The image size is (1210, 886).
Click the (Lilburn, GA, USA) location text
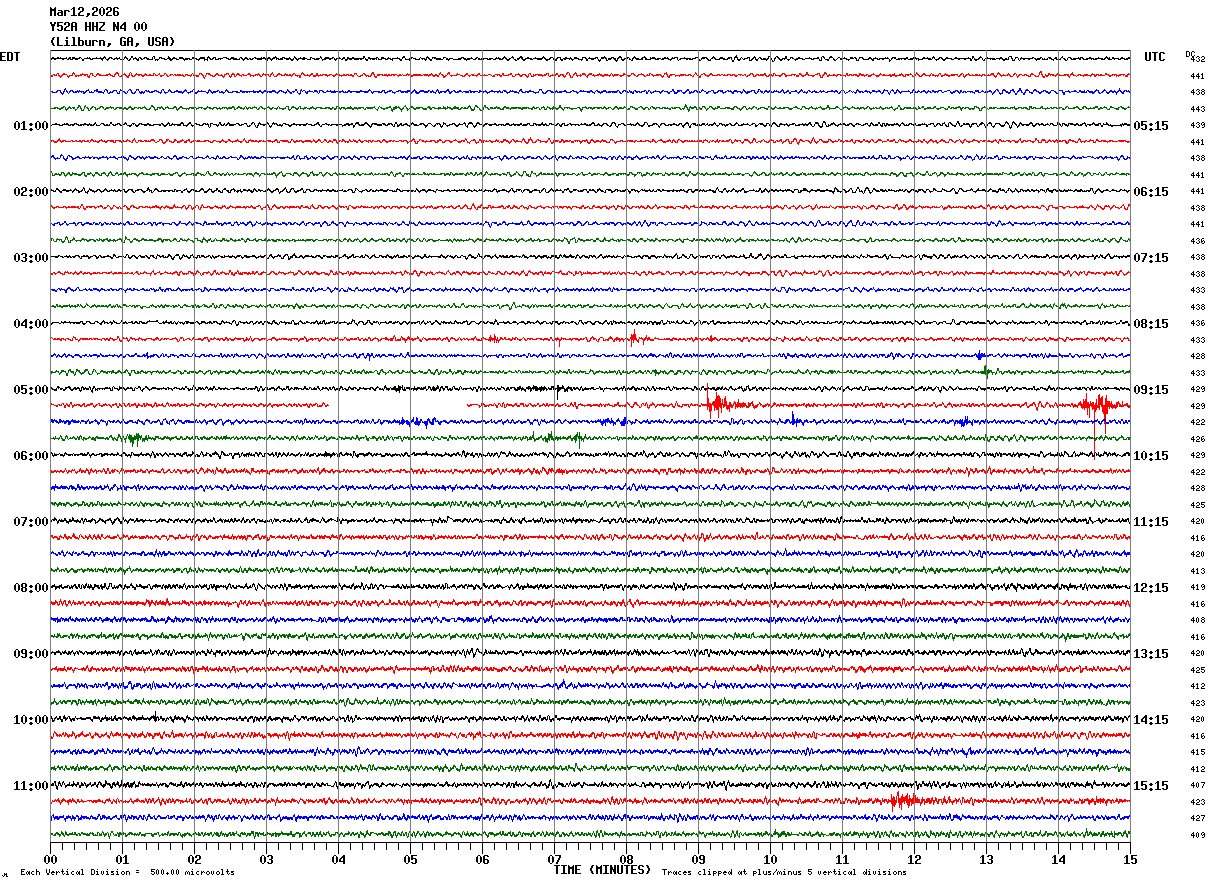[112, 42]
